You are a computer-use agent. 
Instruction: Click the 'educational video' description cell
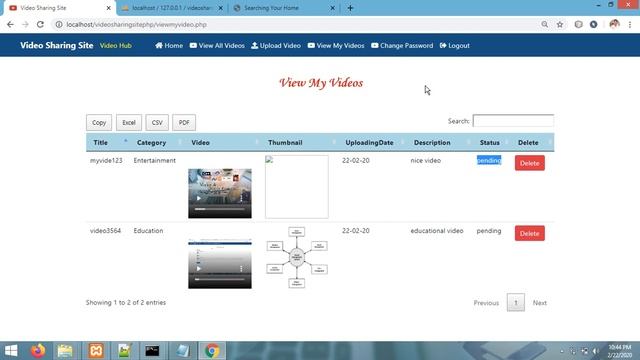point(437,231)
